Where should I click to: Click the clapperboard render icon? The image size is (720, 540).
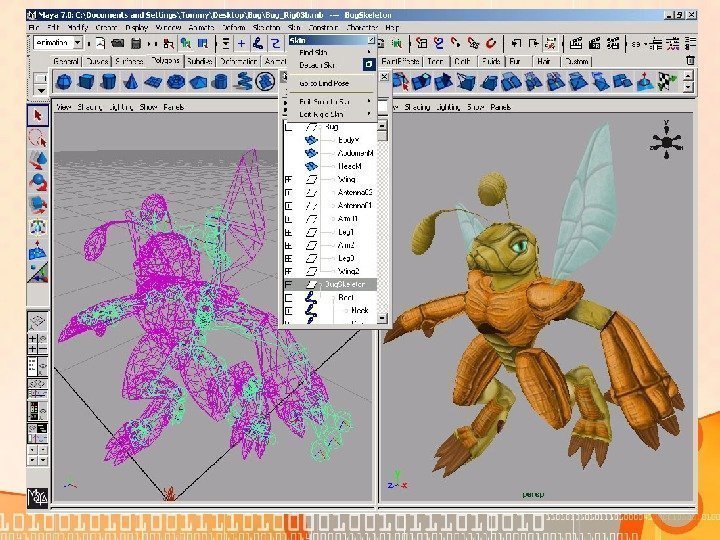tap(576, 44)
